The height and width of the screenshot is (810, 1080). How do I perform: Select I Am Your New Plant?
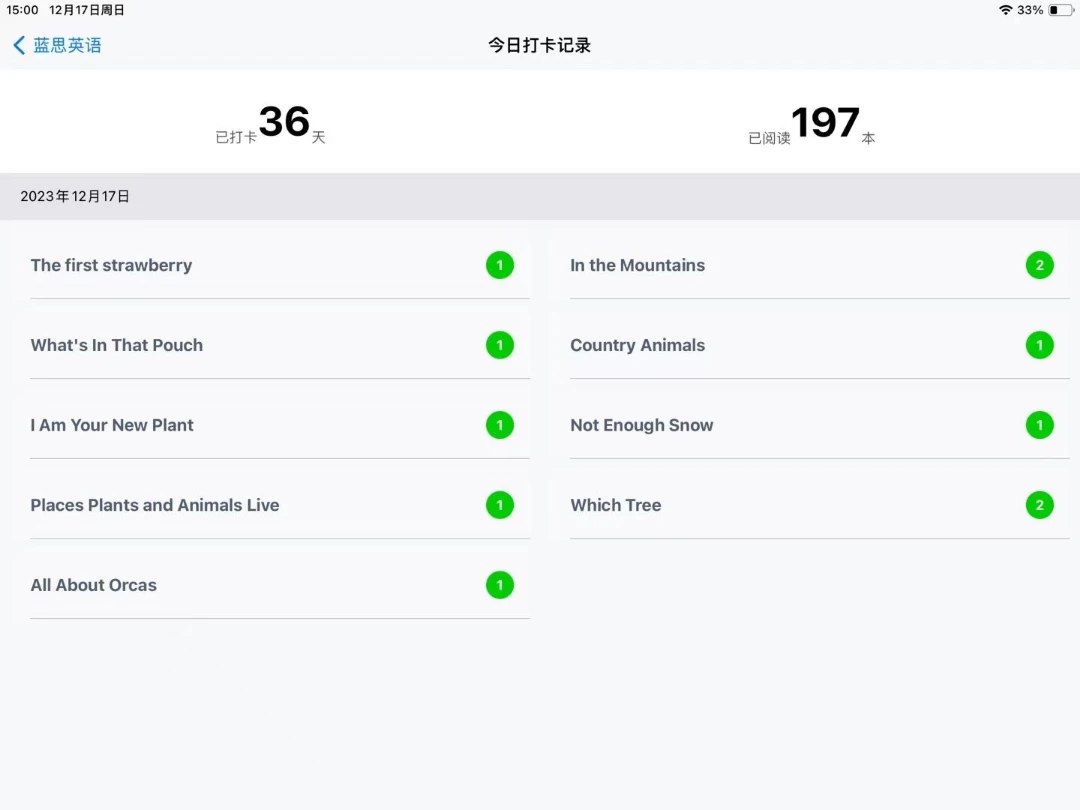112,425
